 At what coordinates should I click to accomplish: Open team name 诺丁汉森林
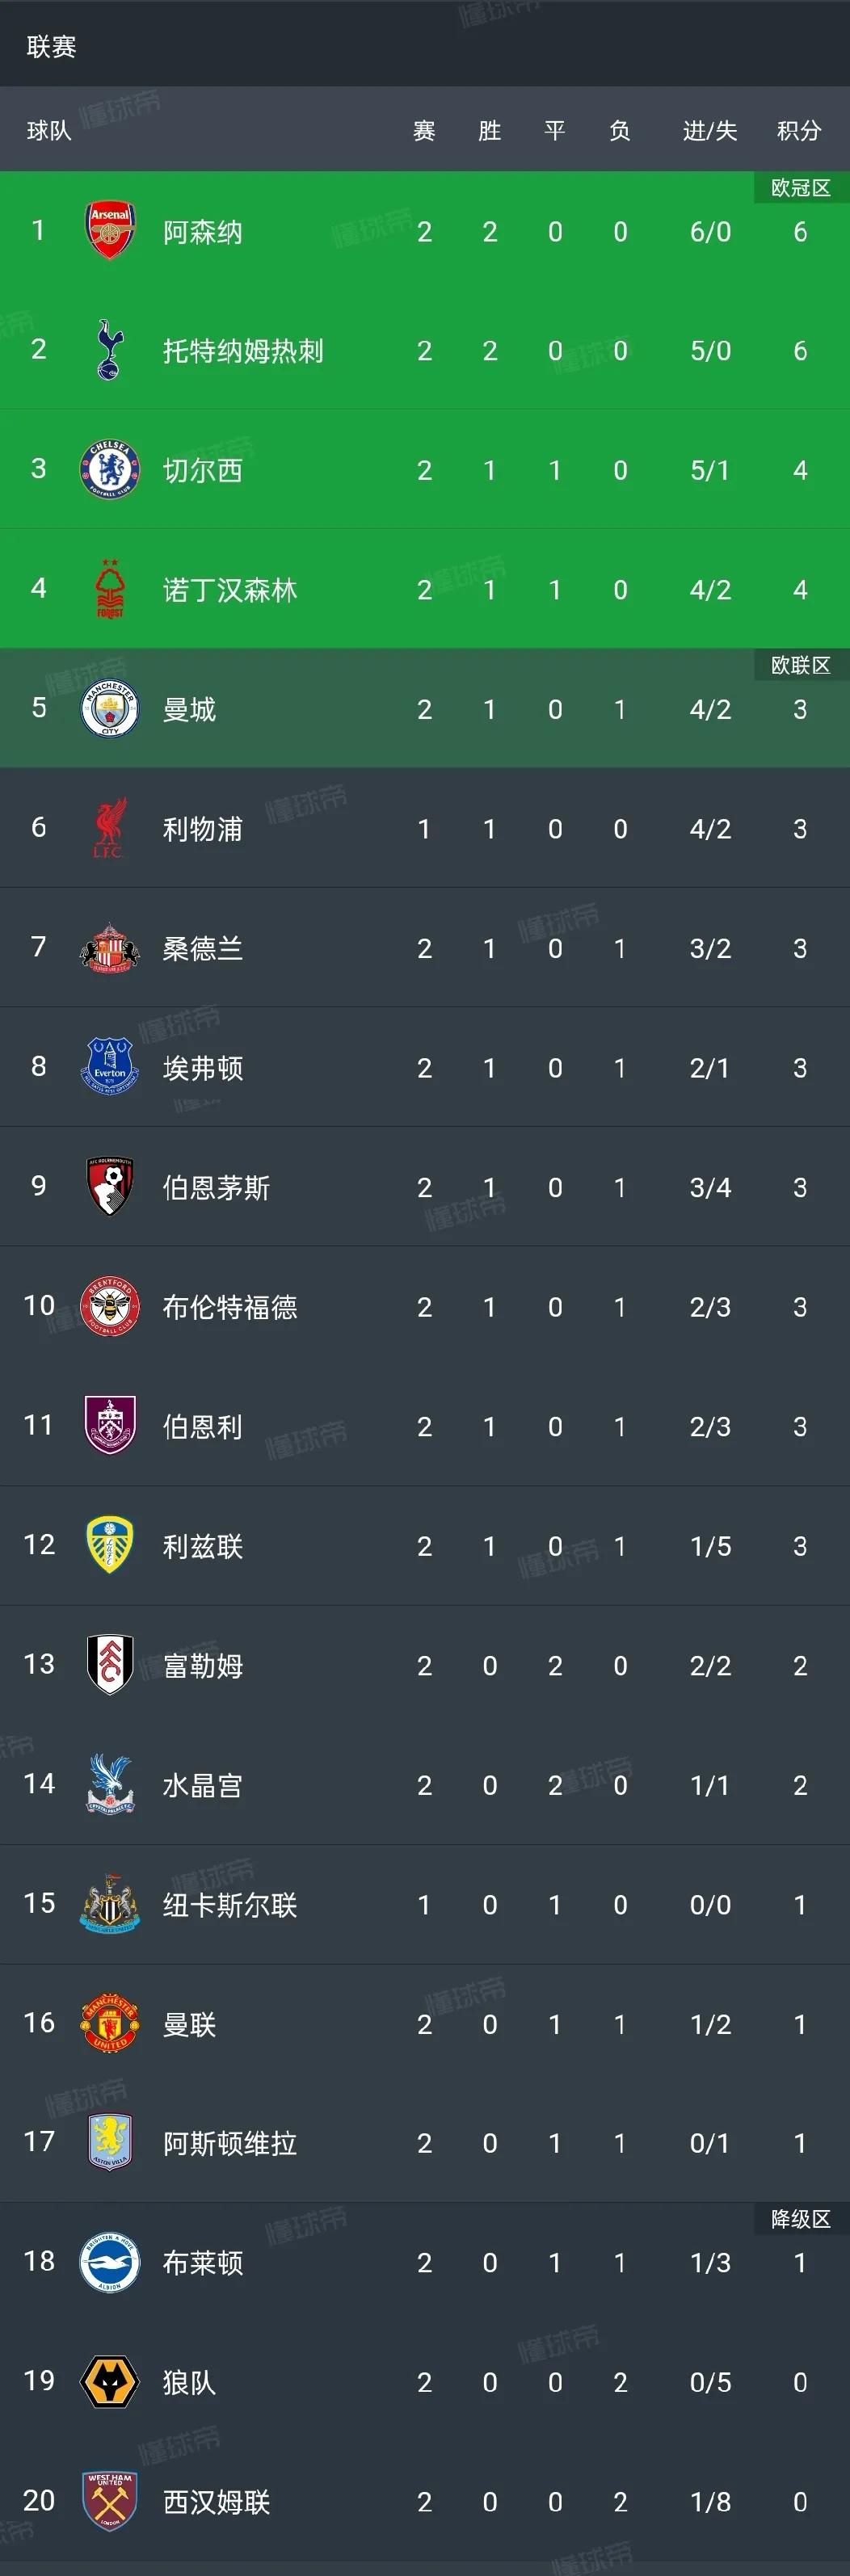230,590
